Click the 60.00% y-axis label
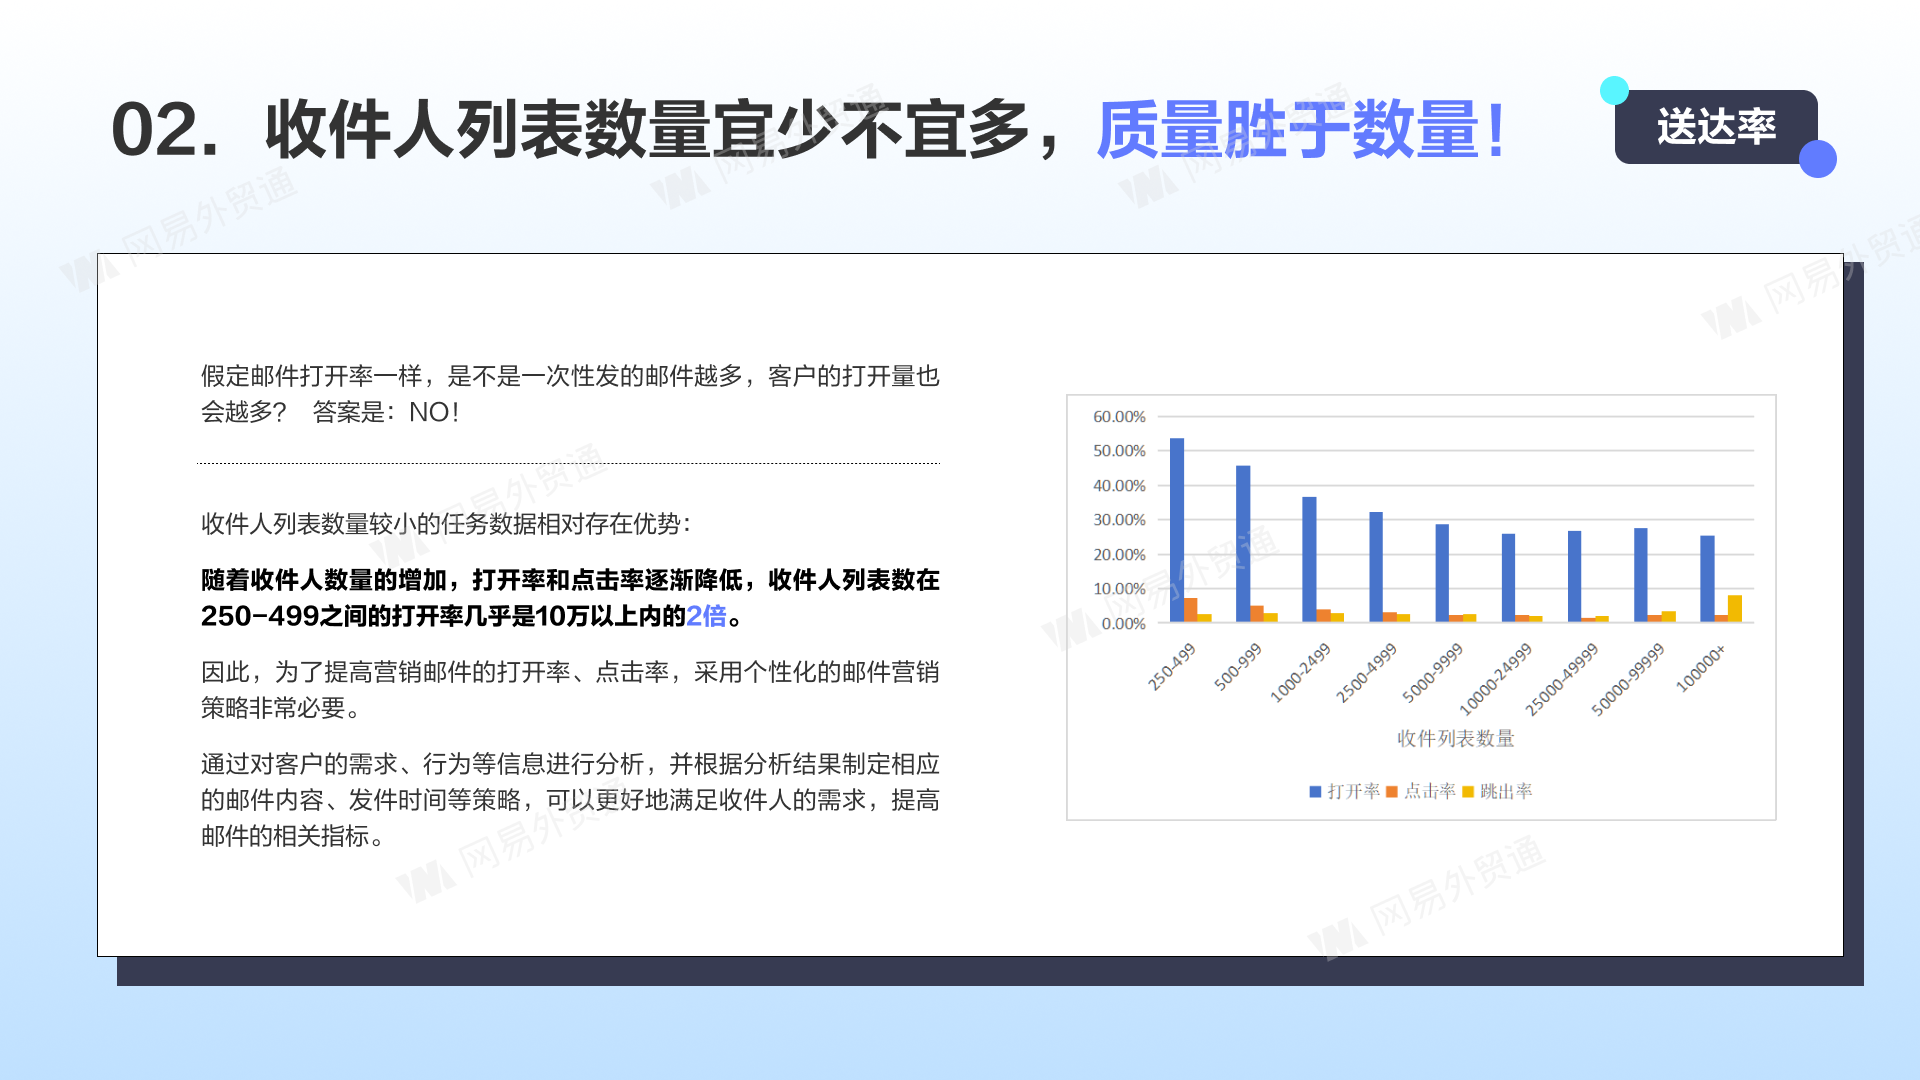Screen dimensions: 1920x1080 click(1119, 417)
